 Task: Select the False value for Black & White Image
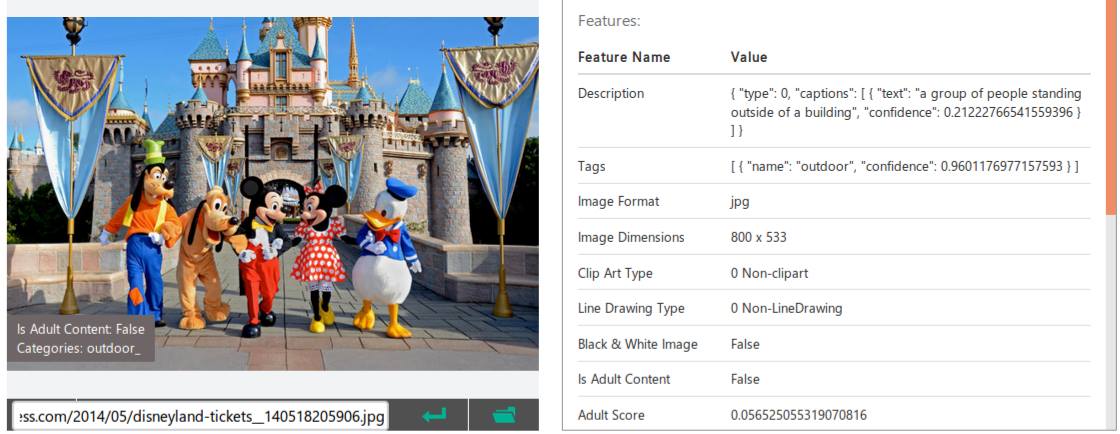pyautogui.click(x=745, y=344)
